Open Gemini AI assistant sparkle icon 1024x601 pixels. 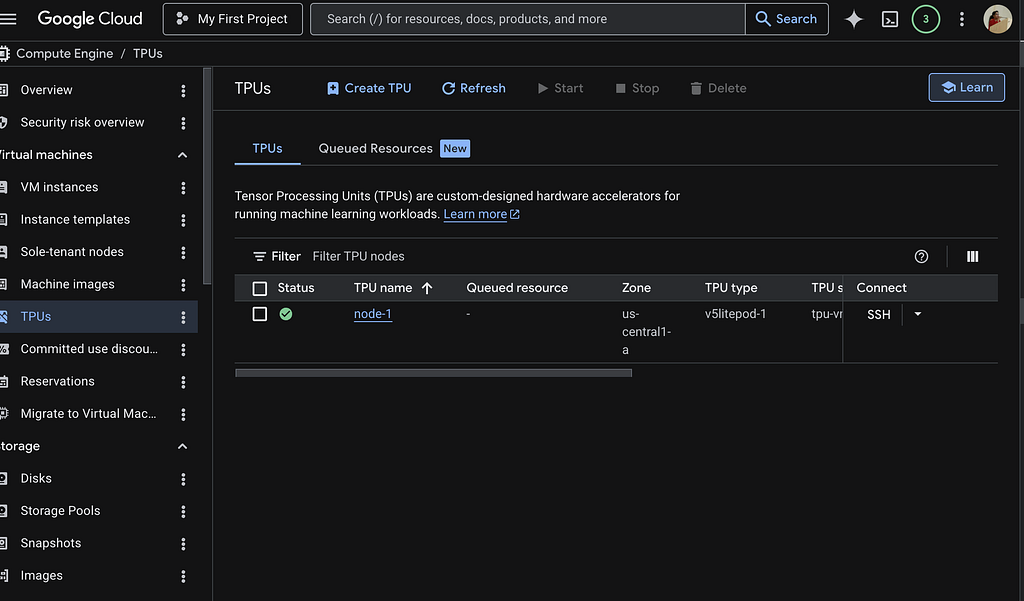point(854,19)
